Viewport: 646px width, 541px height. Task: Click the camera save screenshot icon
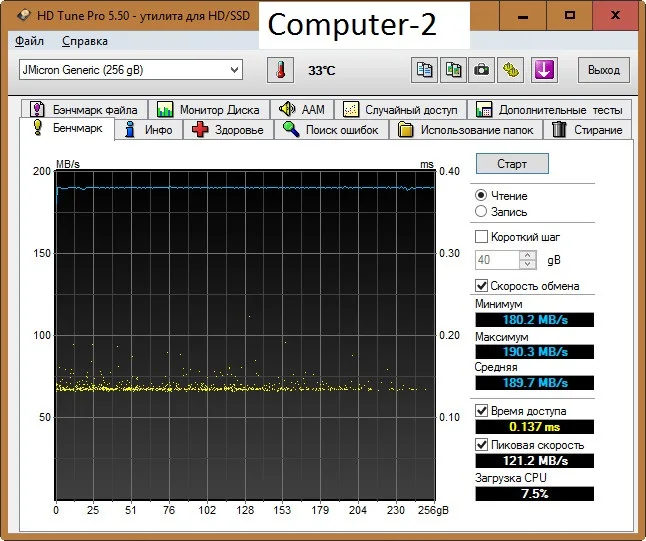pyautogui.click(x=482, y=70)
